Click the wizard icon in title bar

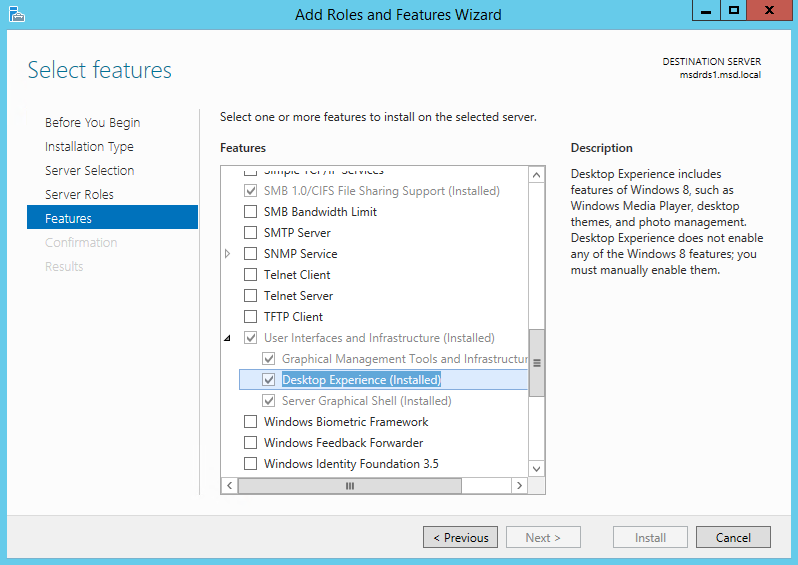point(16,14)
